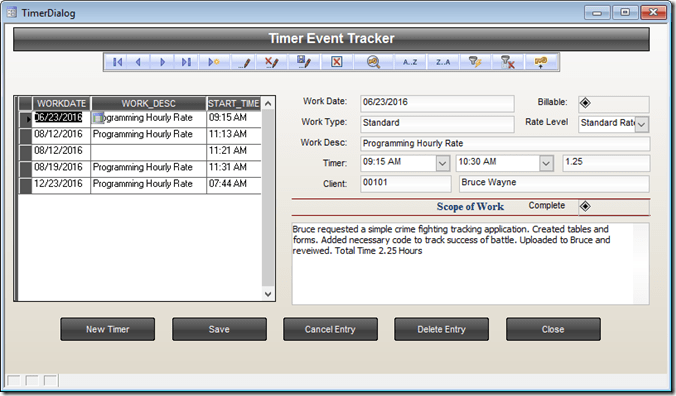Open the Timer end time 10:30 AM dropdown
The height and width of the screenshot is (396, 676).
coord(546,163)
